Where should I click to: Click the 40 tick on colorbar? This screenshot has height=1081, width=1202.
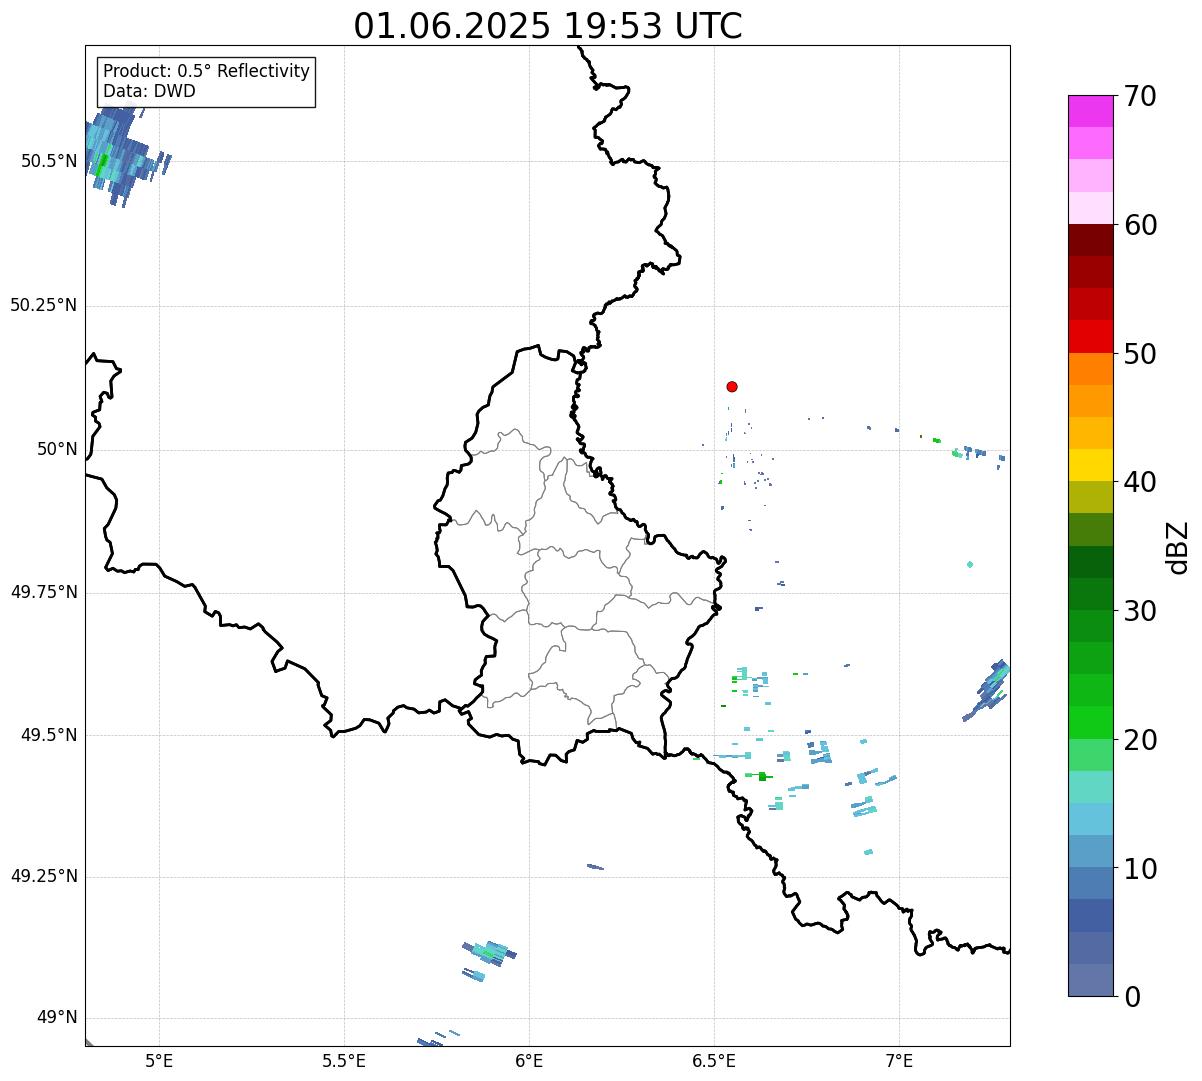click(x=1140, y=482)
